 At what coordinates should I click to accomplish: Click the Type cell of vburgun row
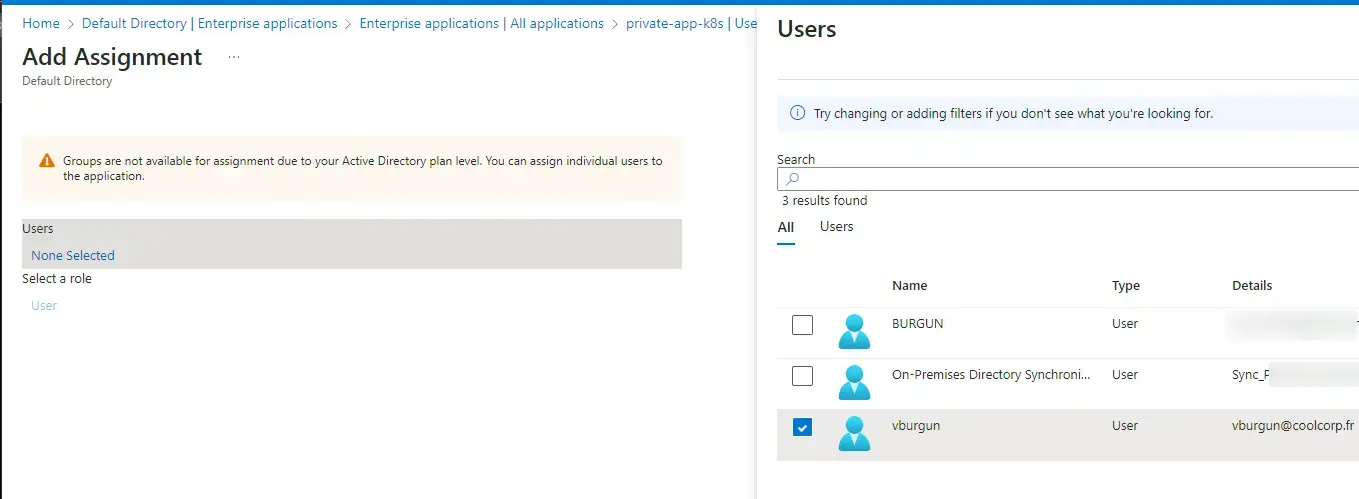coord(1125,426)
